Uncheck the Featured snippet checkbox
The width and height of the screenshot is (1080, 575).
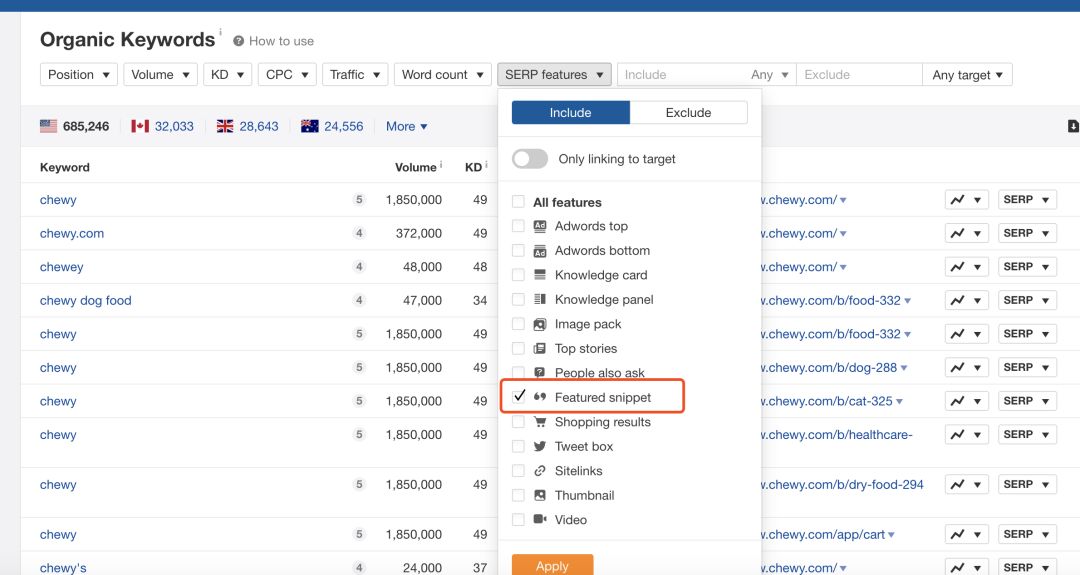click(519, 397)
